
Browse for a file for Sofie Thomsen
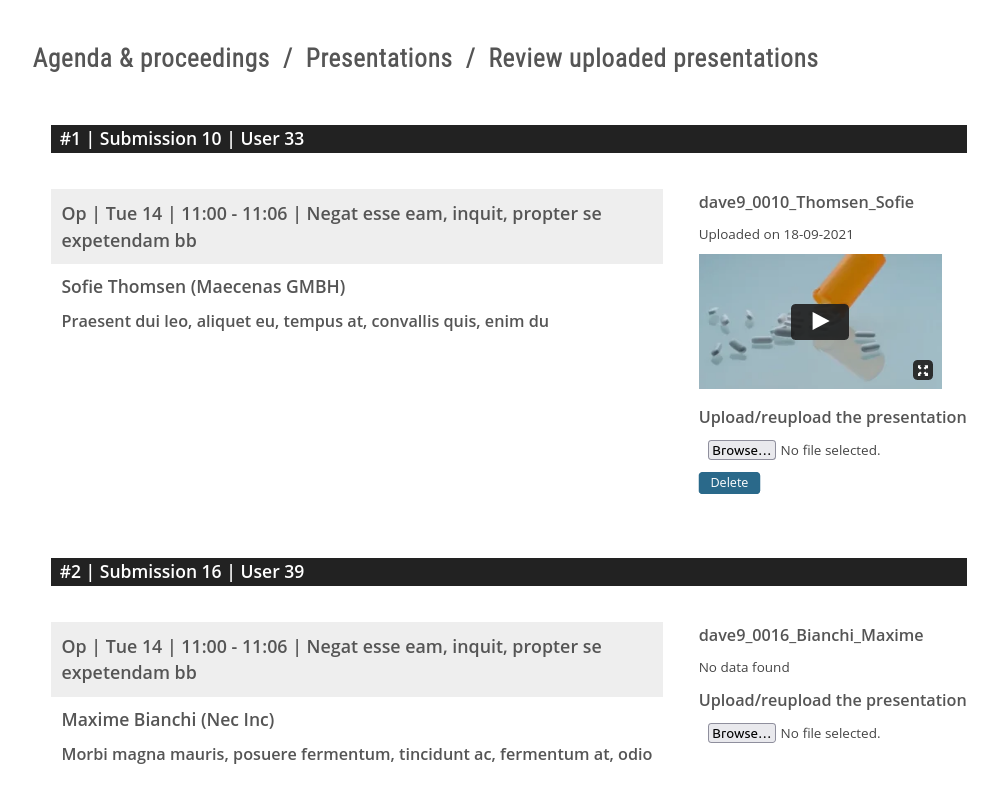click(741, 450)
